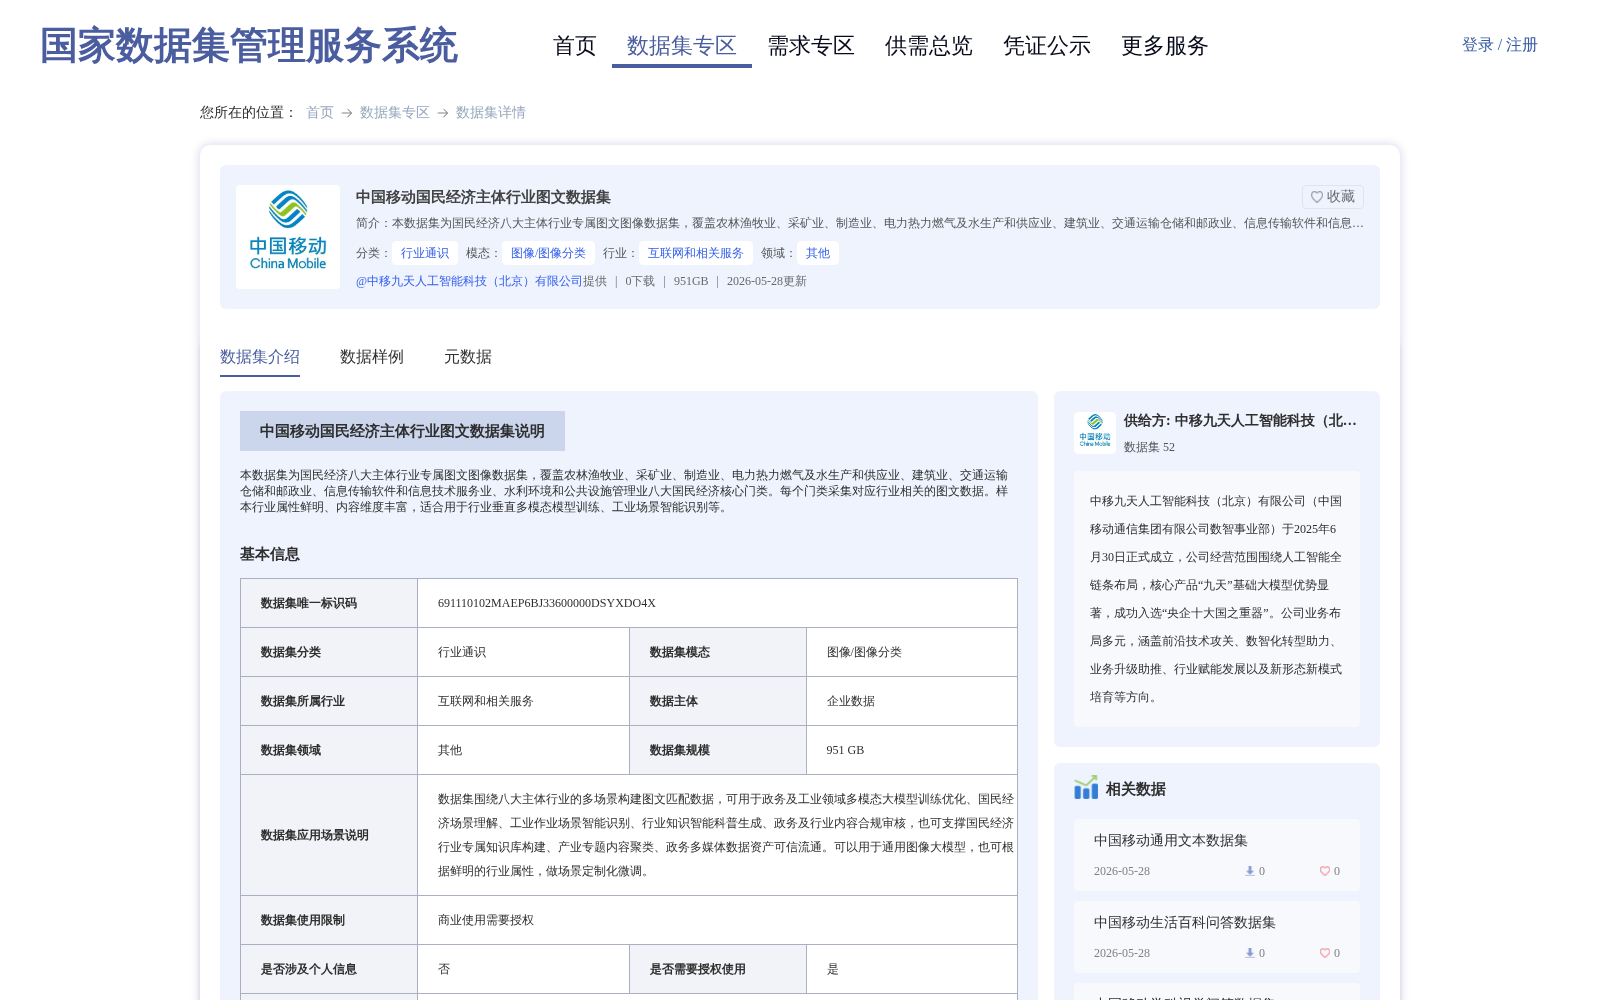Image resolution: width=1600 pixels, height=1000 pixels.
Task: Click 数据集应用场景说明 label cell
Action: pos(329,835)
